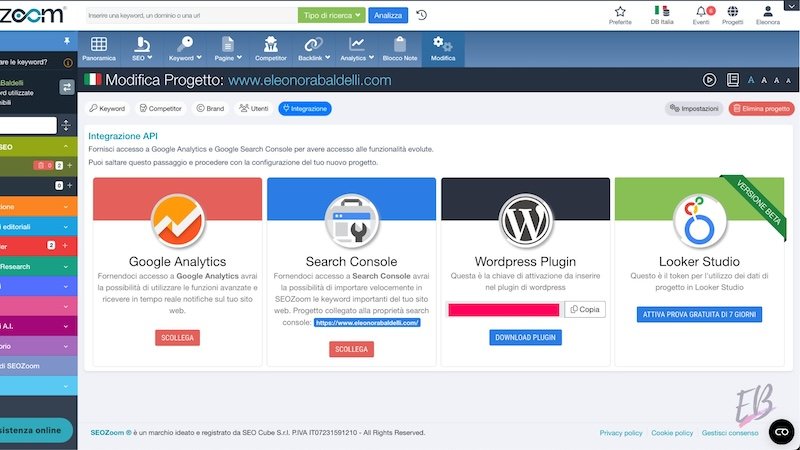The image size is (800, 450).
Task: Open the project URL in the title
Action: [310, 80]
